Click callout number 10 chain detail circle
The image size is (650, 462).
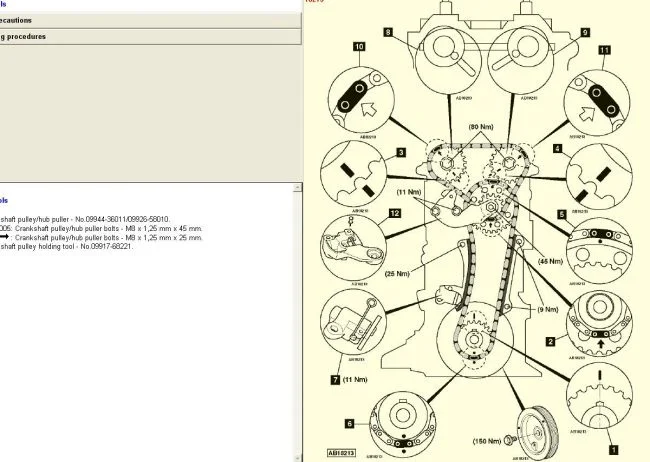click(x=358, y=97)
